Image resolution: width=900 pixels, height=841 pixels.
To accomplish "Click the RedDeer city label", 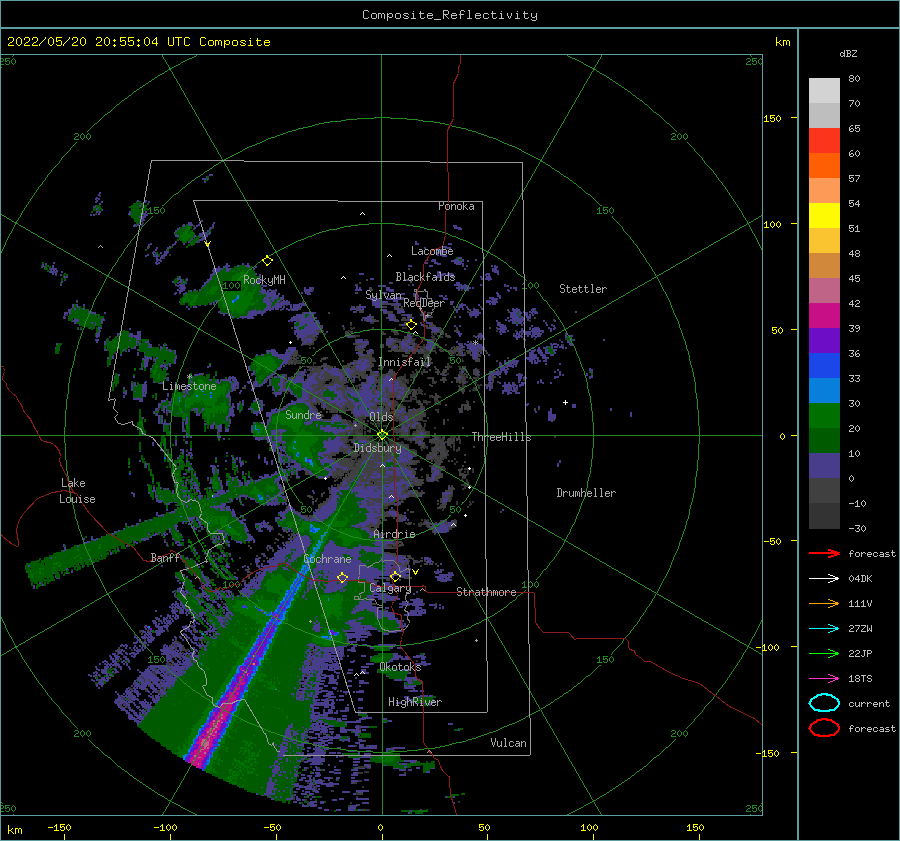I will (x=424, y=303).
